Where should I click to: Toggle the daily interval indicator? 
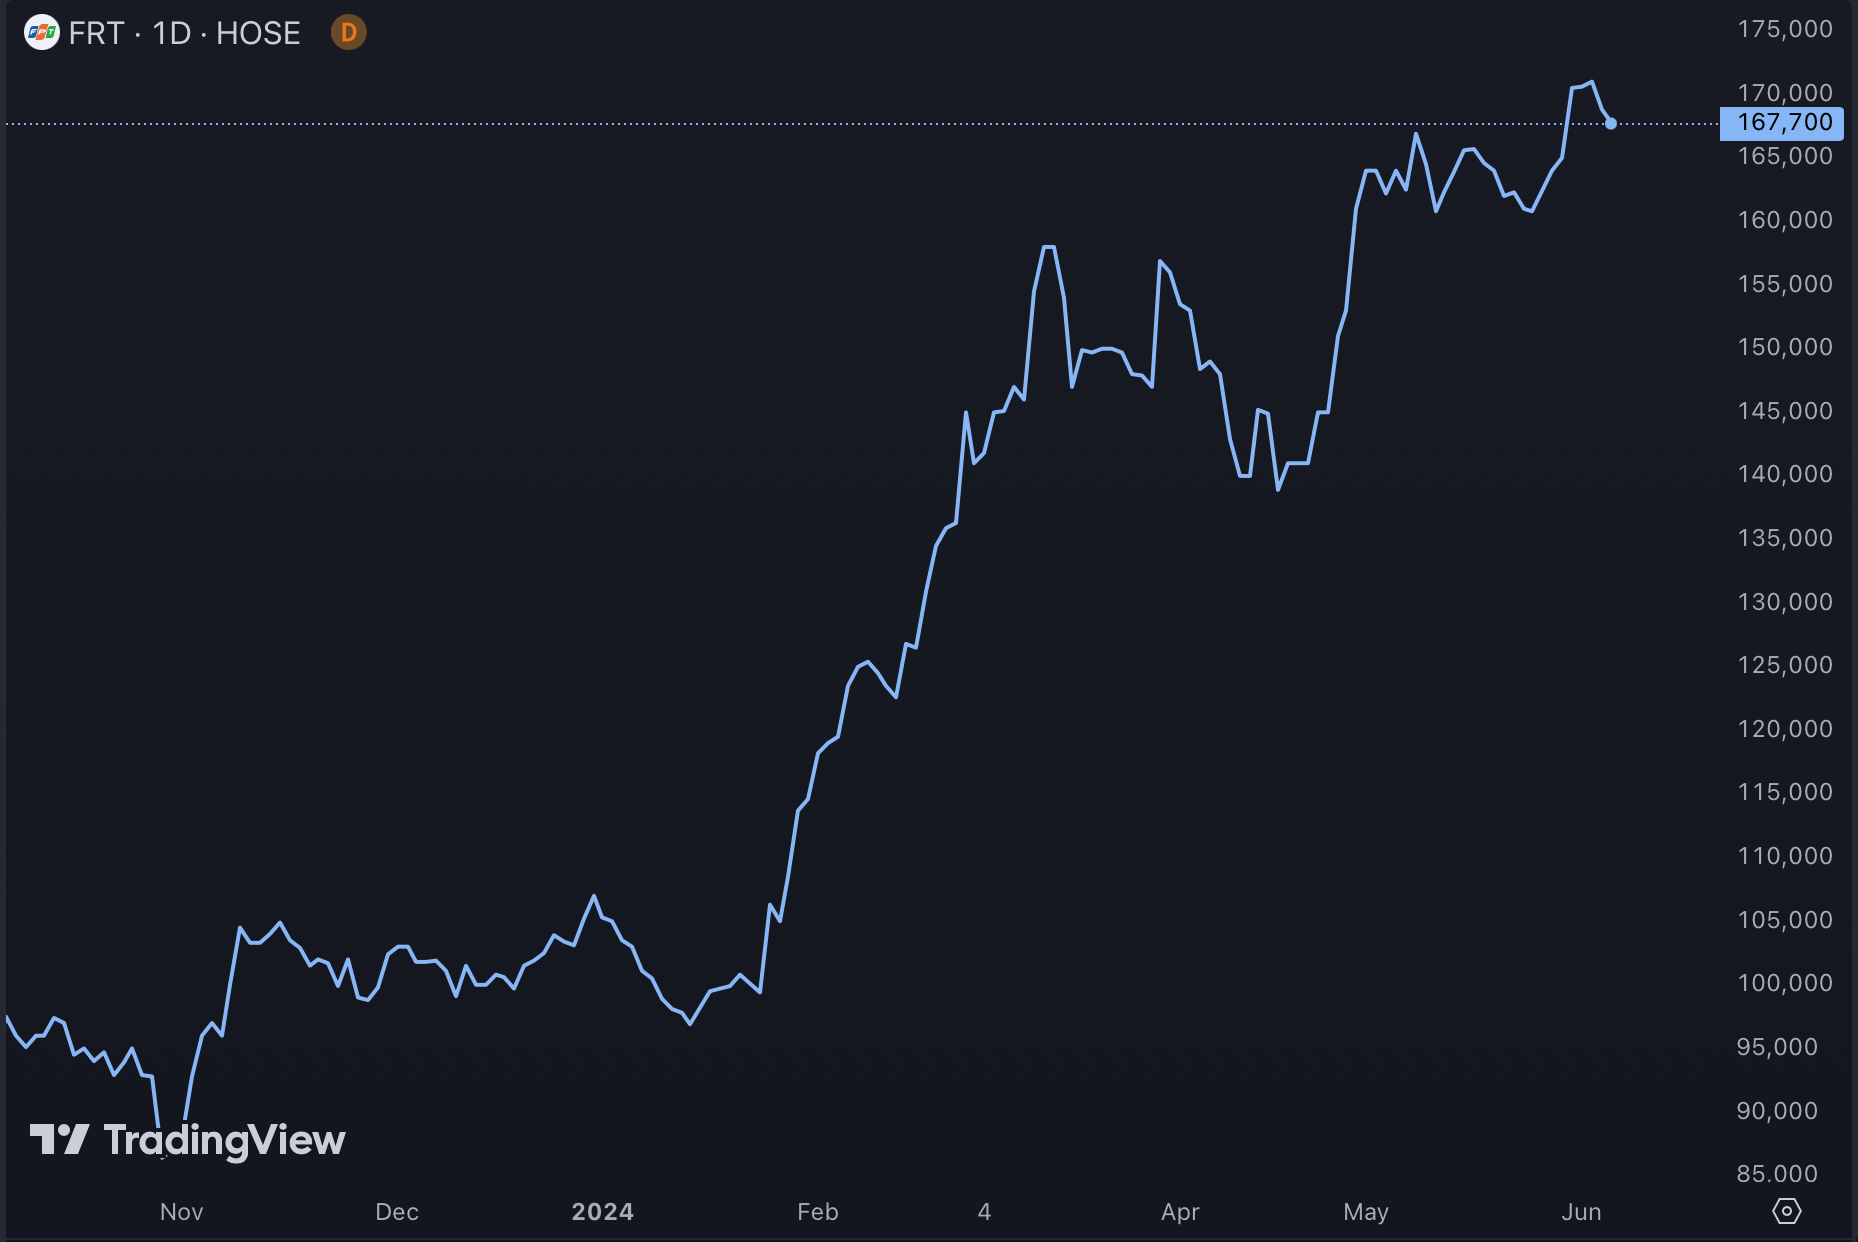347,31
